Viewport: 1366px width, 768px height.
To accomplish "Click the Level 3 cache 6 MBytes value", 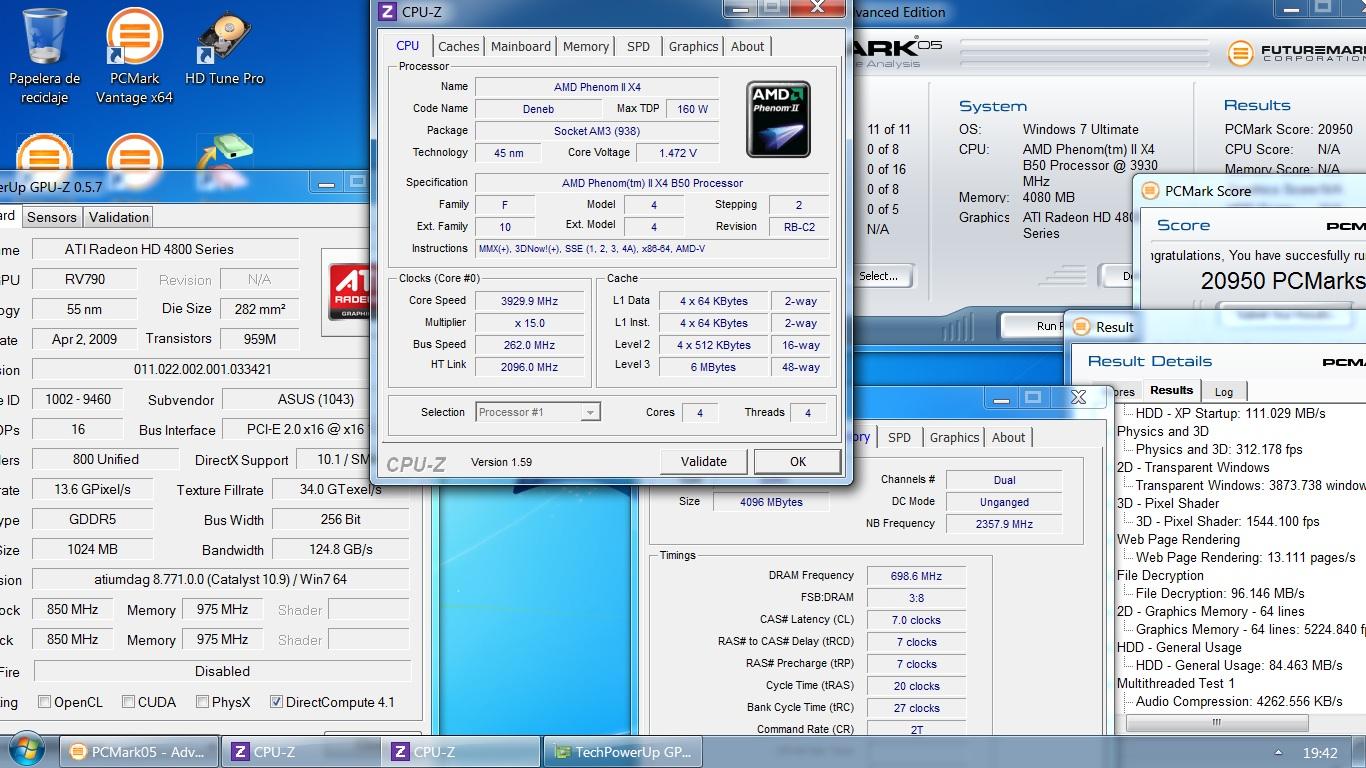I will pos(713,367).
